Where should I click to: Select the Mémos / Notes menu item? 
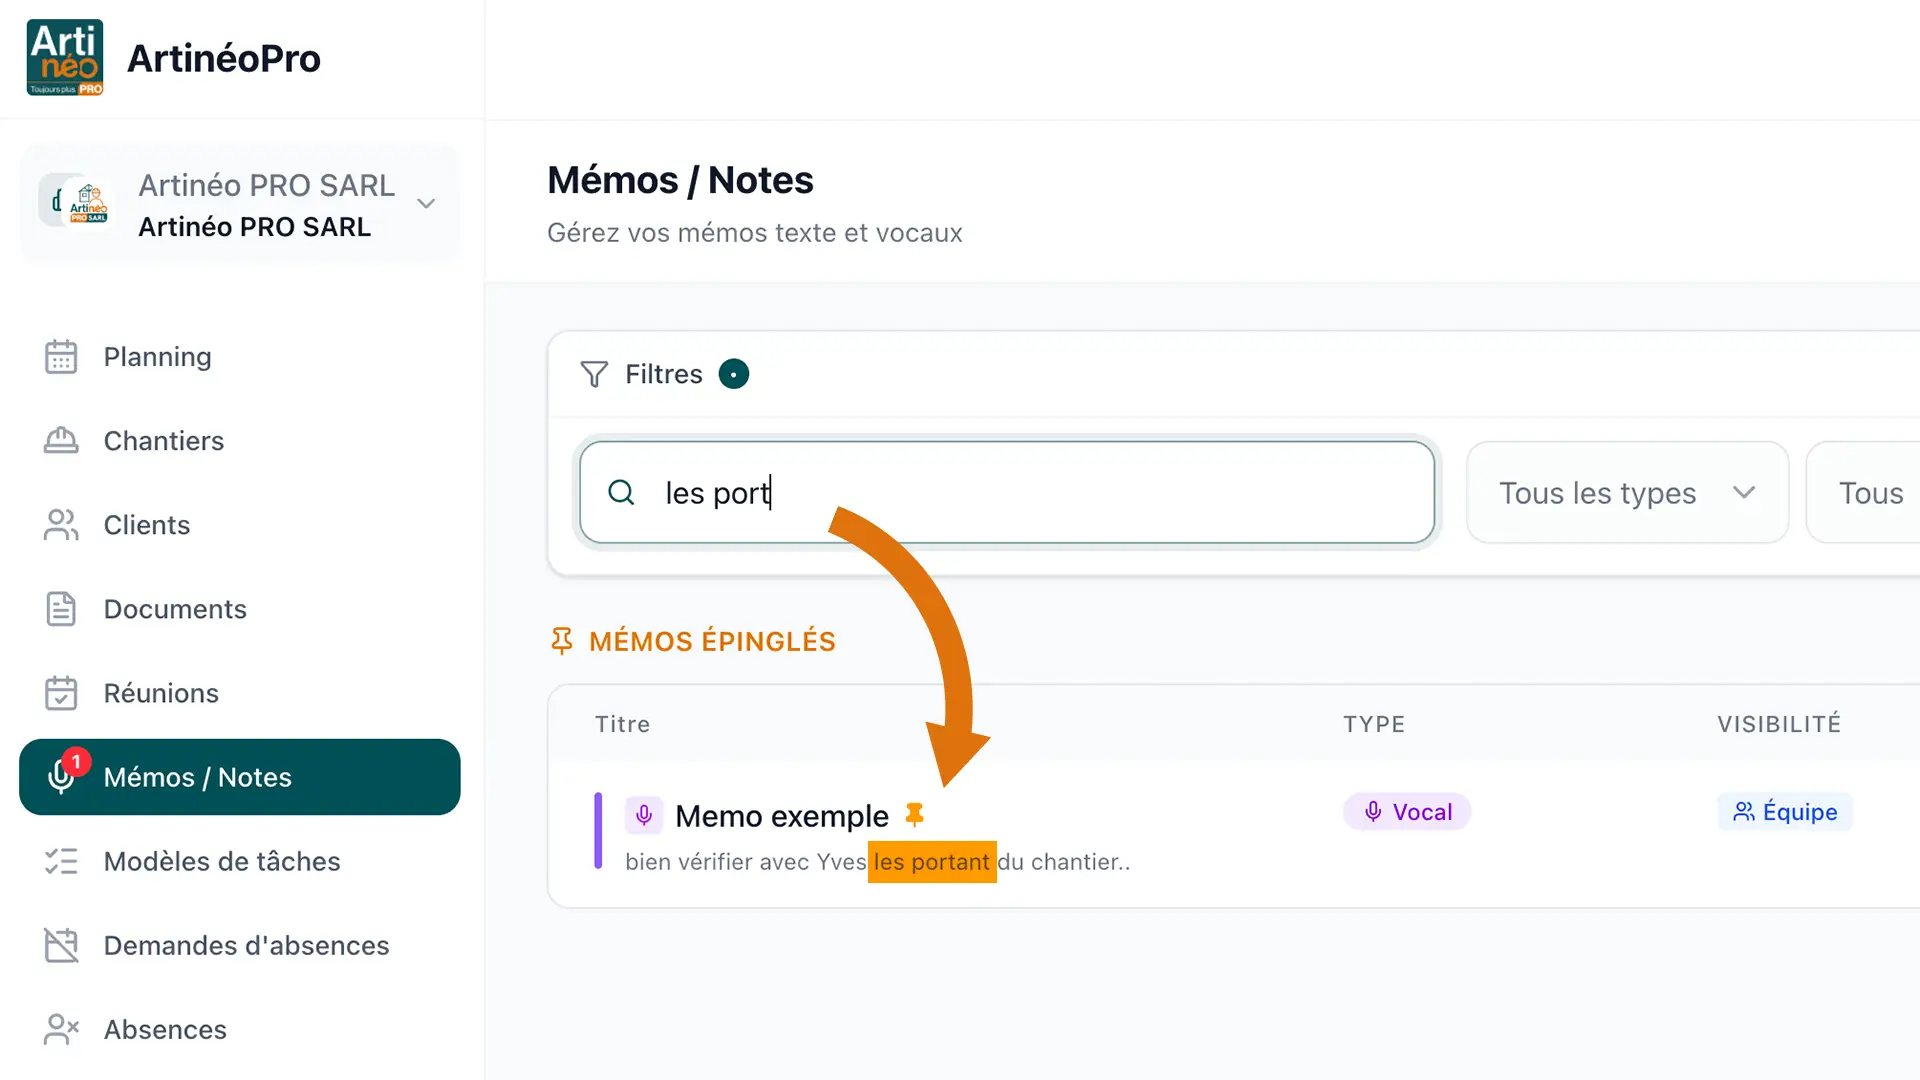[x=240, y=777]
